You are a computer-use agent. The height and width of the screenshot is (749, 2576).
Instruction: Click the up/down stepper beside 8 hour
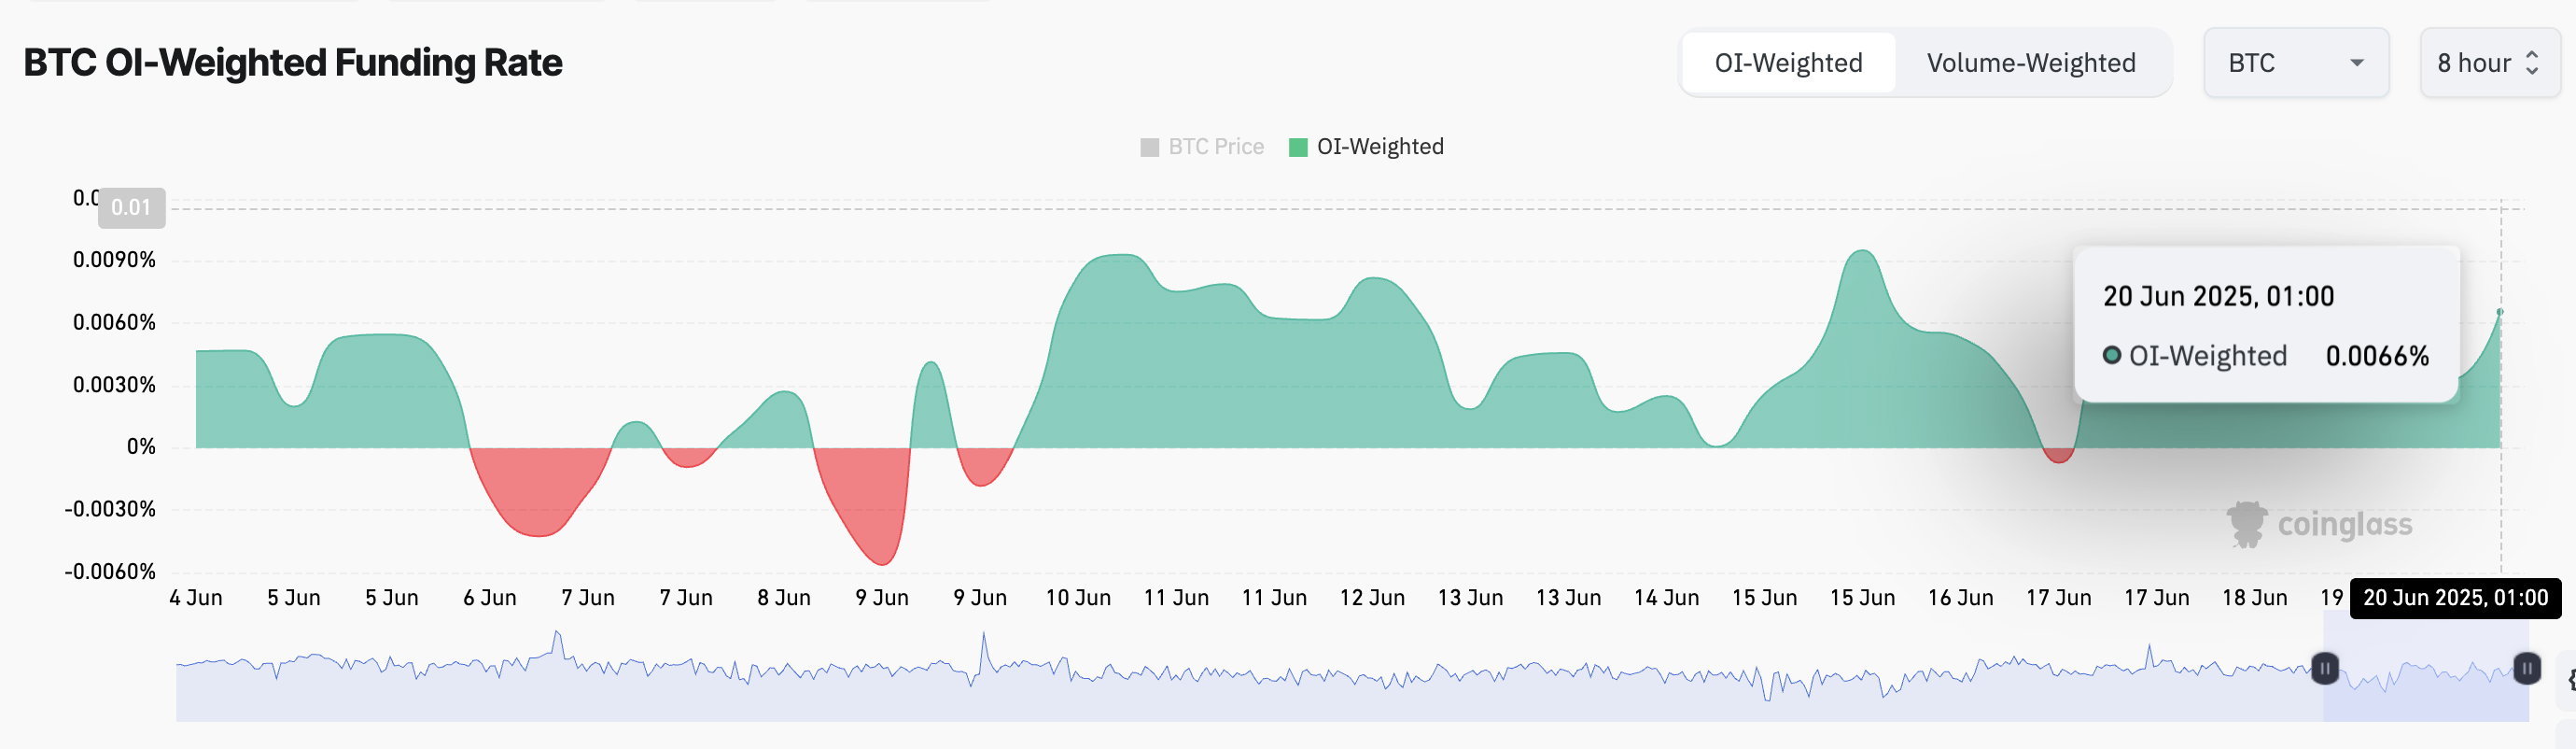(2533, 63)
